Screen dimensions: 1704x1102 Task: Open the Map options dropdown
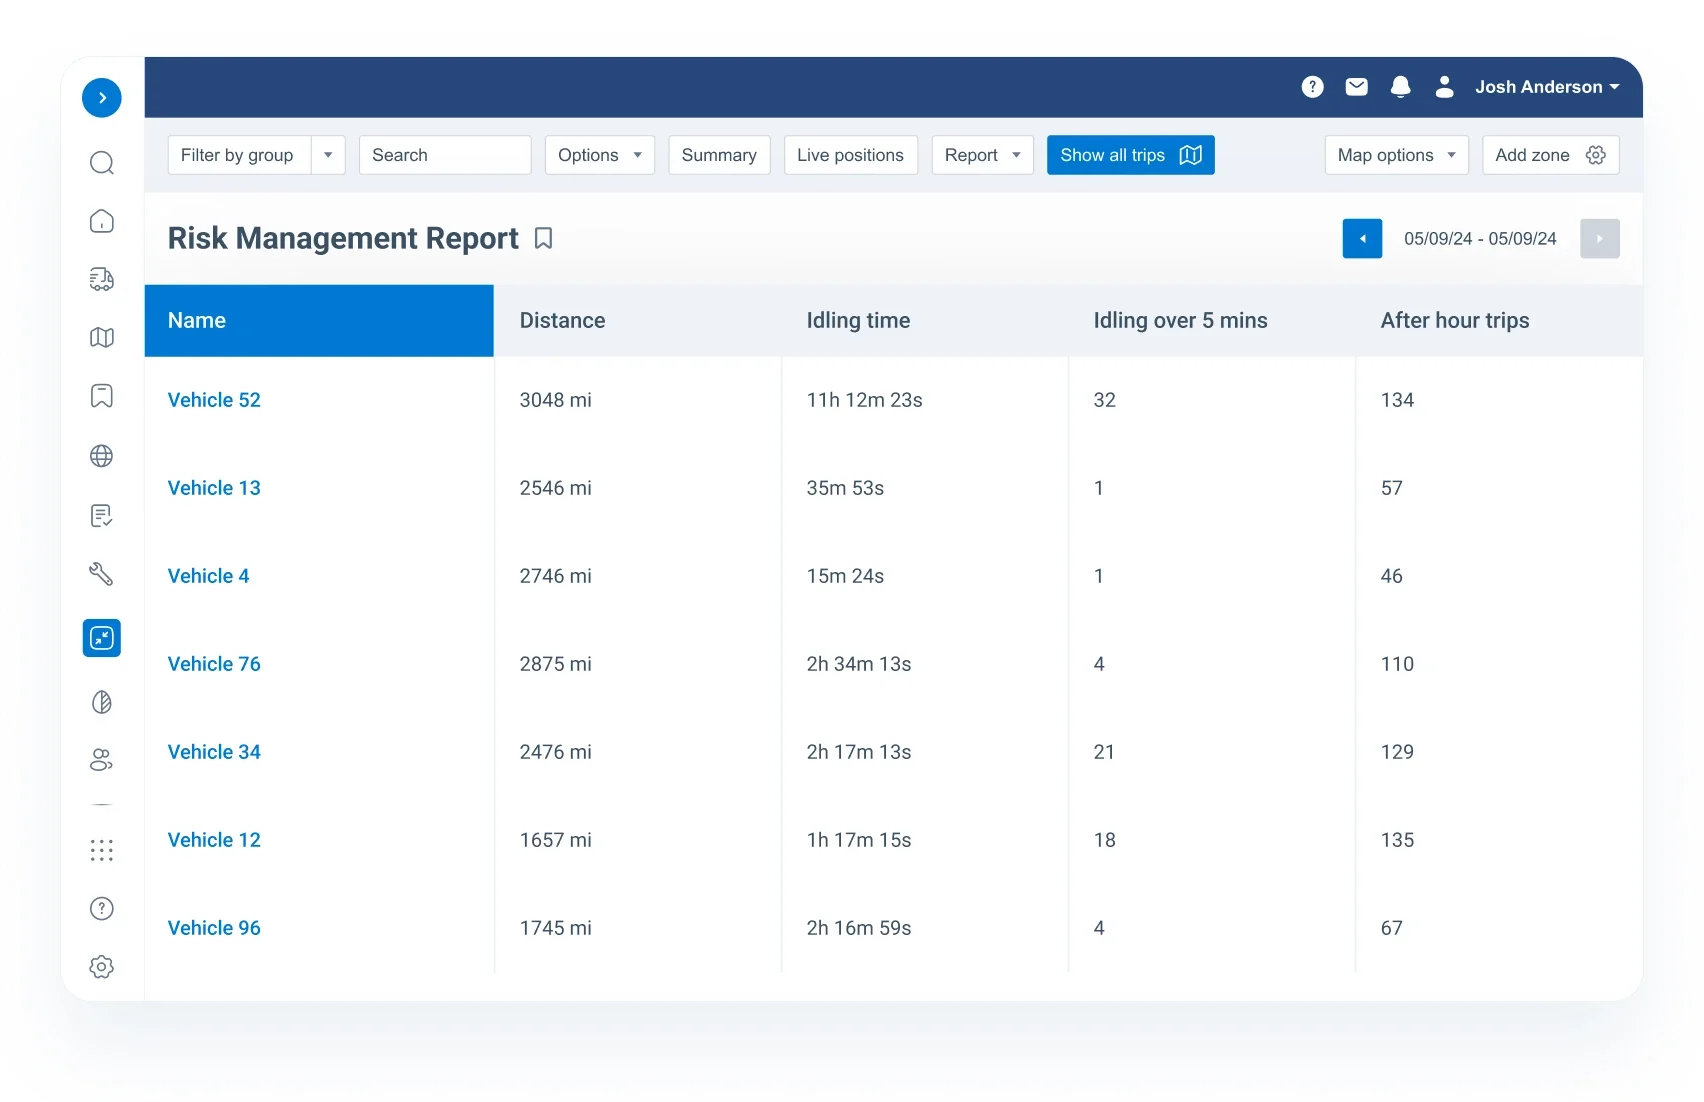(1395, 155)
